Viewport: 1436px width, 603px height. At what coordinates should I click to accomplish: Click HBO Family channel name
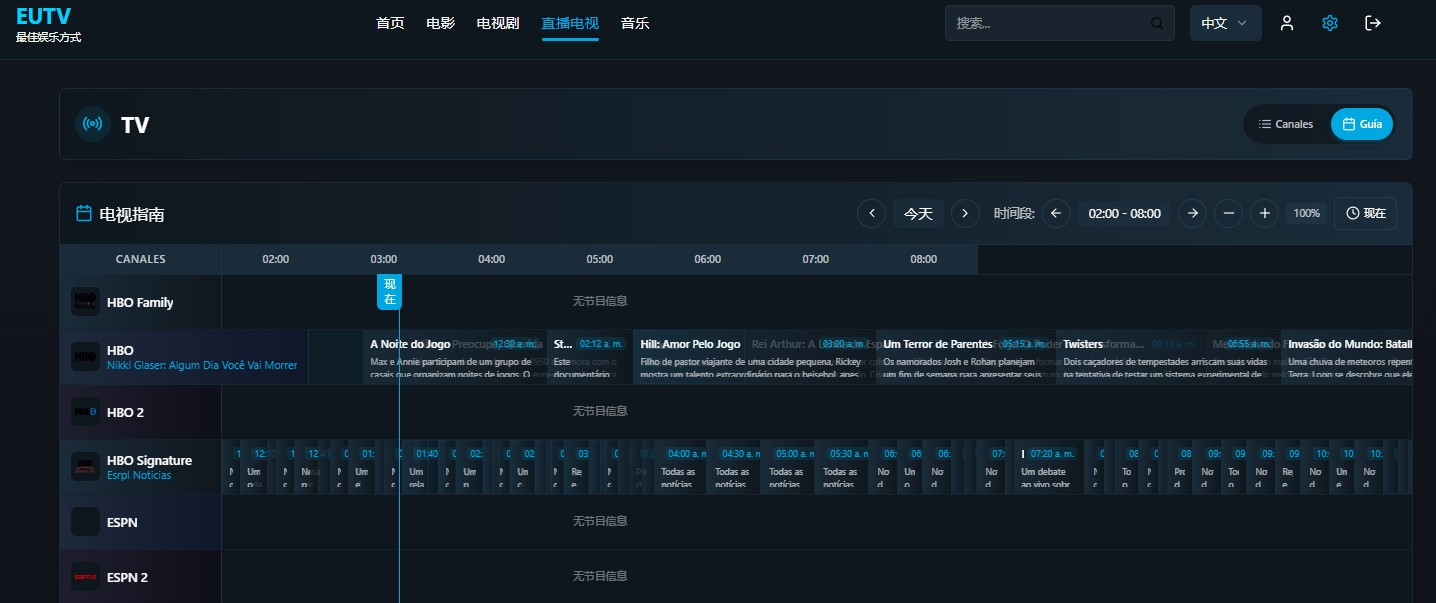pyautogui.click(x=140, y=302)
